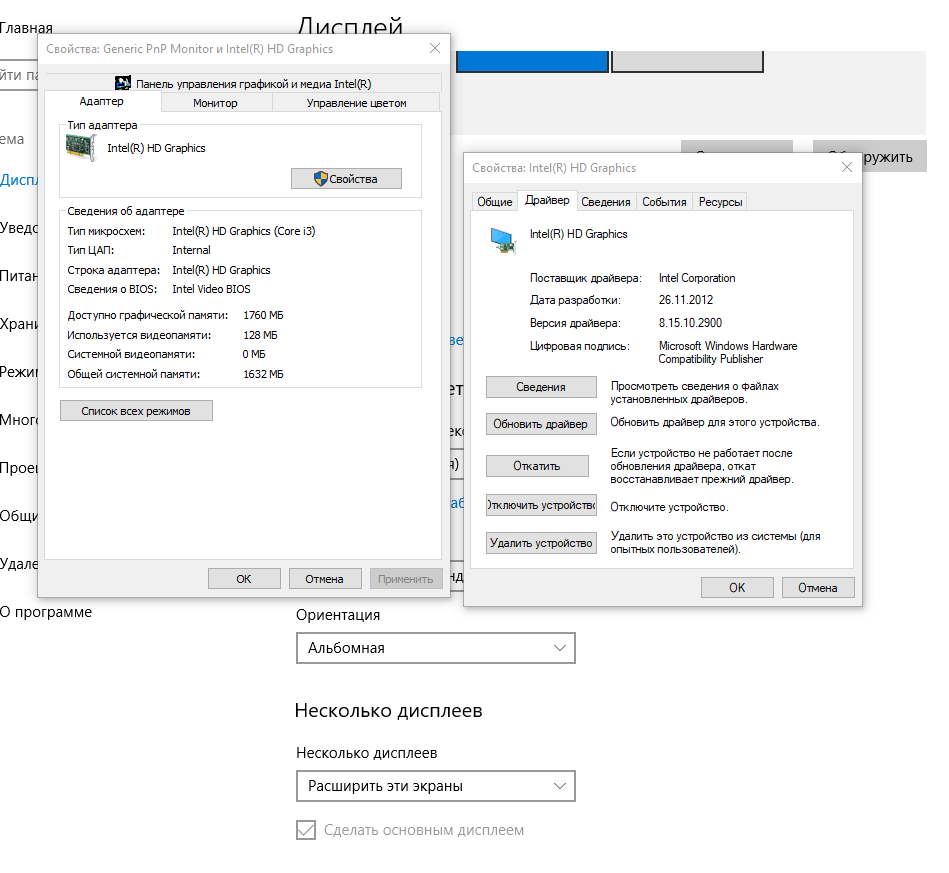Click the driver date 26.11.2012
Image resolution: width=949 pixels, height=873 pixels.
pos(686,300)
